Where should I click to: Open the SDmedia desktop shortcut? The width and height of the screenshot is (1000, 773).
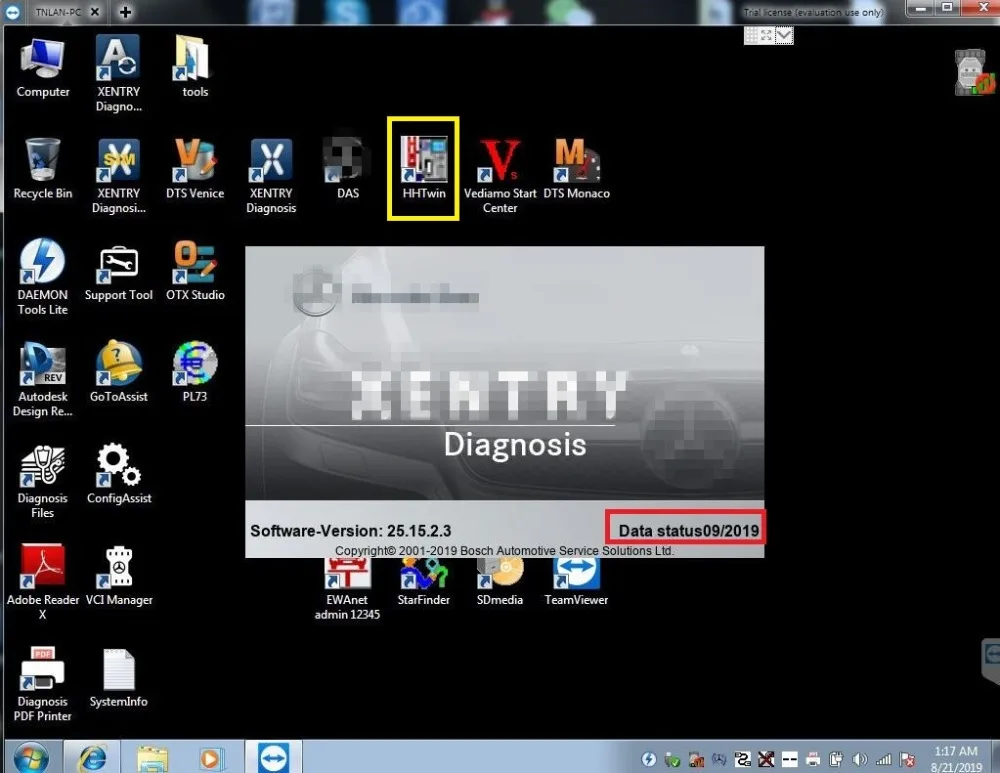click(x=500, y=580)
